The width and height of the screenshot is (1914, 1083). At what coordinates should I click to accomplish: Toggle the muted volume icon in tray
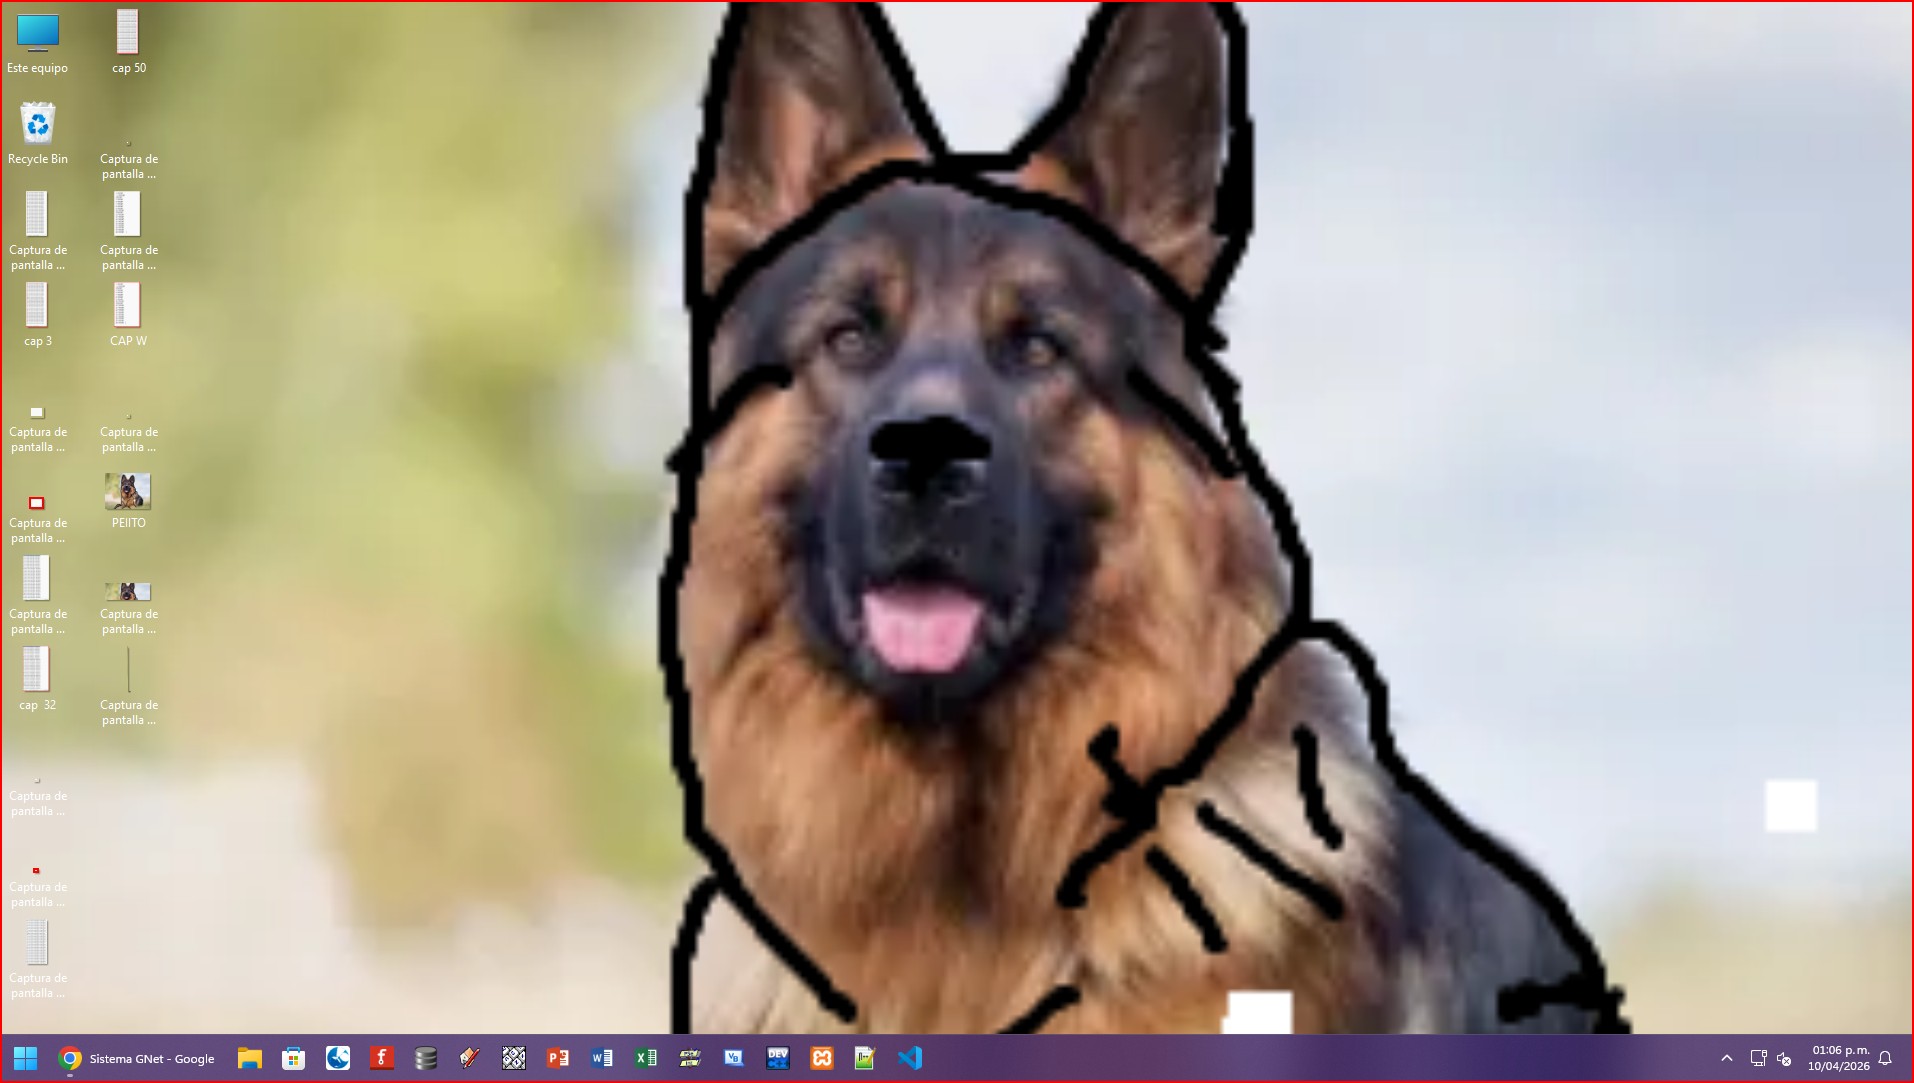1784,1058
